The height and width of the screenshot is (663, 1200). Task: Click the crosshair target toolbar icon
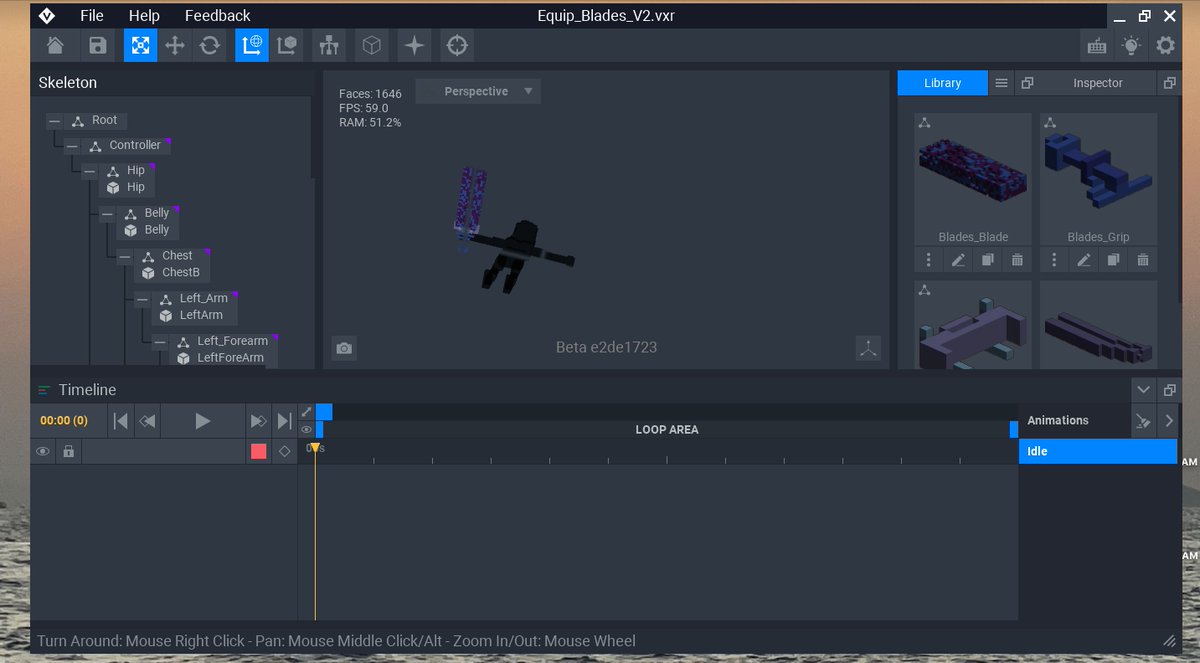click(457, 45)
